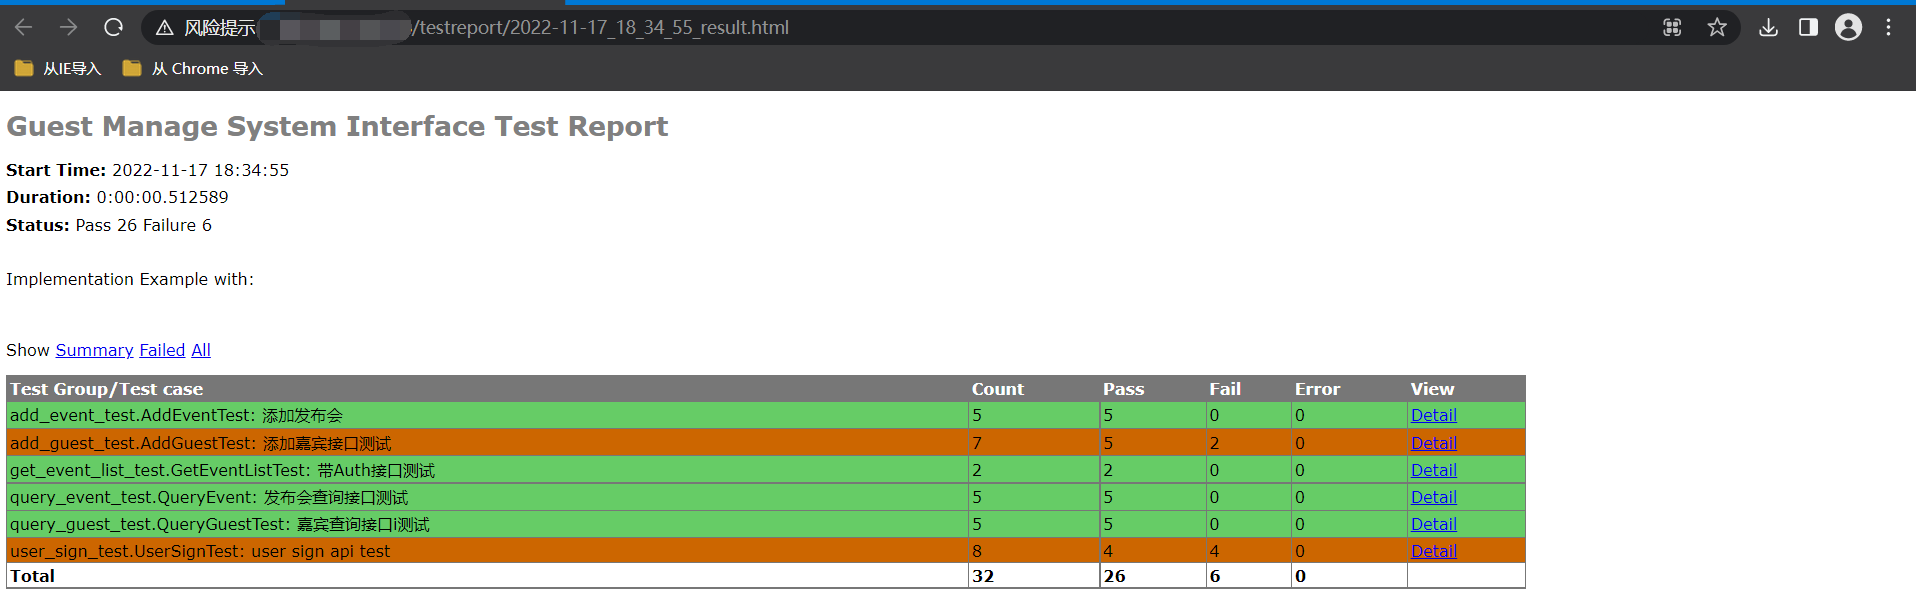
Task: Click the Count column header
Action: tap(997, 389)
